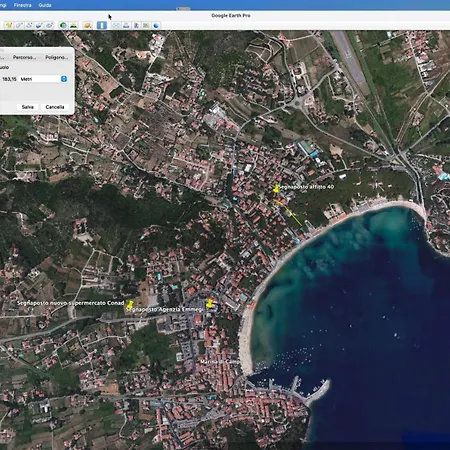This screenshot has height=450, width=450.
Task: Click the 183,15 distance value
Action: pos(9,79)
